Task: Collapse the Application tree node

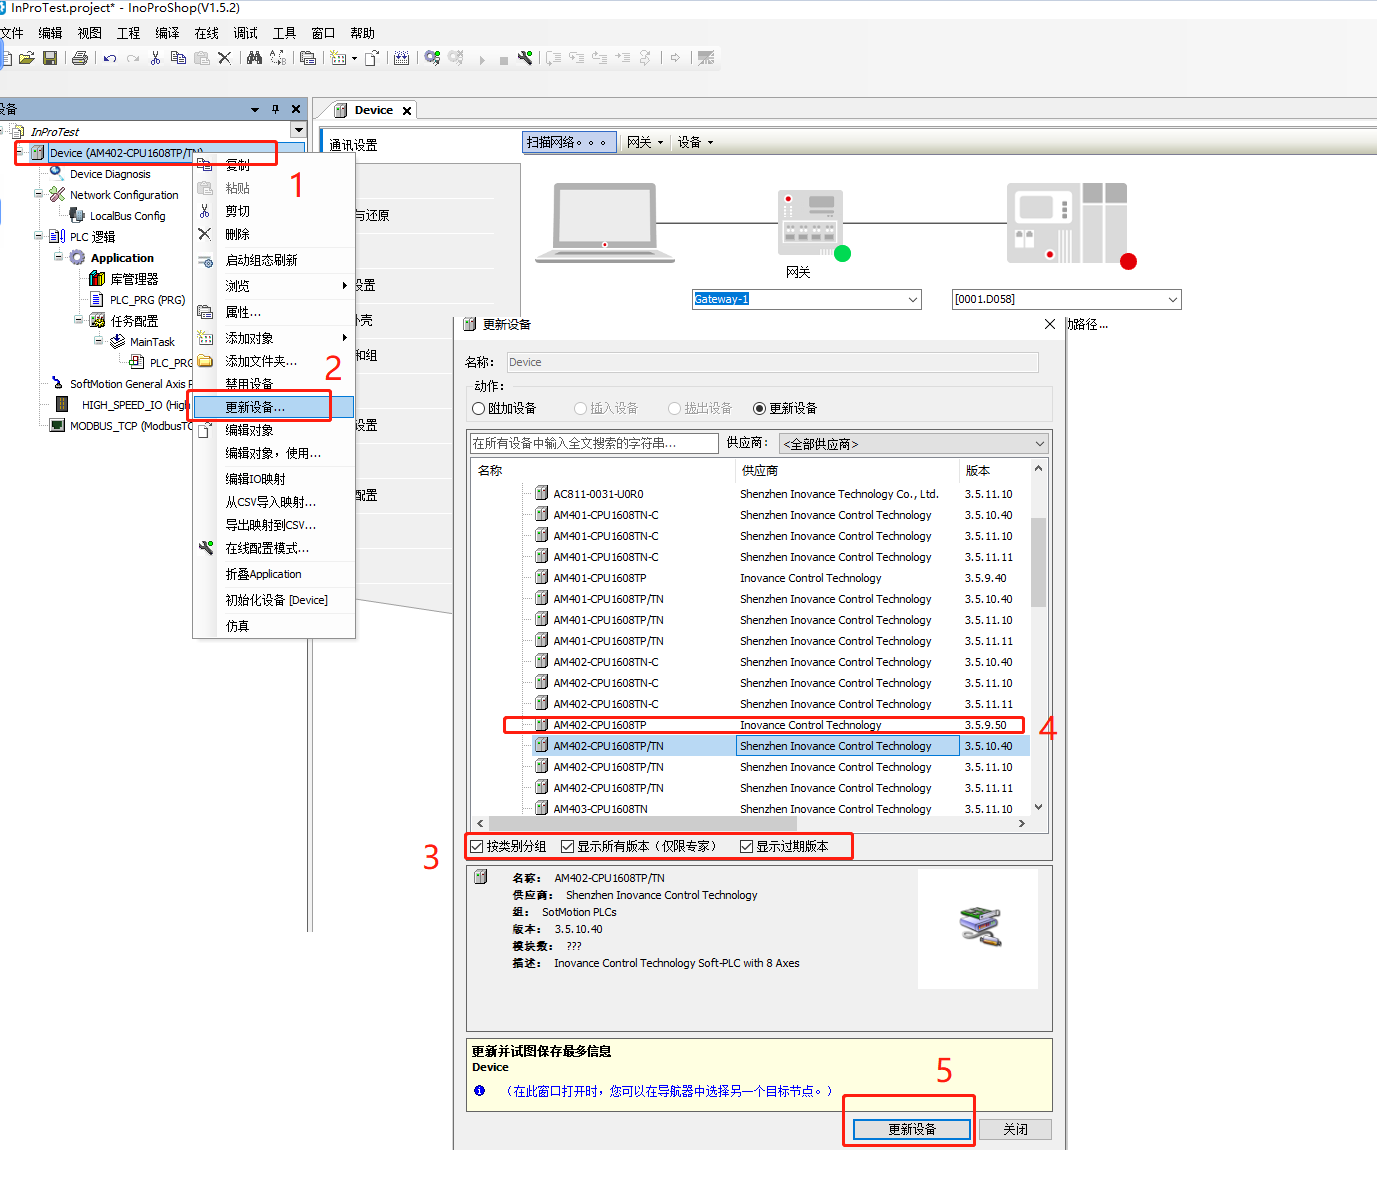Action: [58, 257]
